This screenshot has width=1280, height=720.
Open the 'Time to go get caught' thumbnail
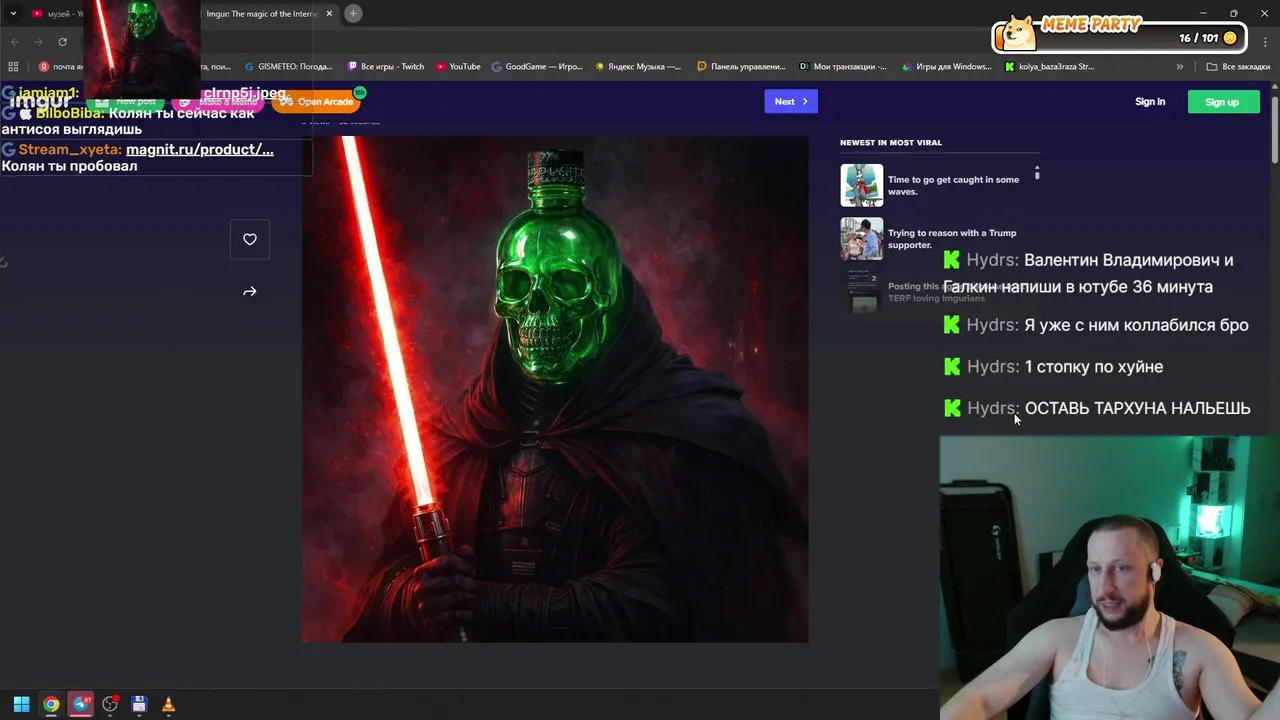pos(862,185)
